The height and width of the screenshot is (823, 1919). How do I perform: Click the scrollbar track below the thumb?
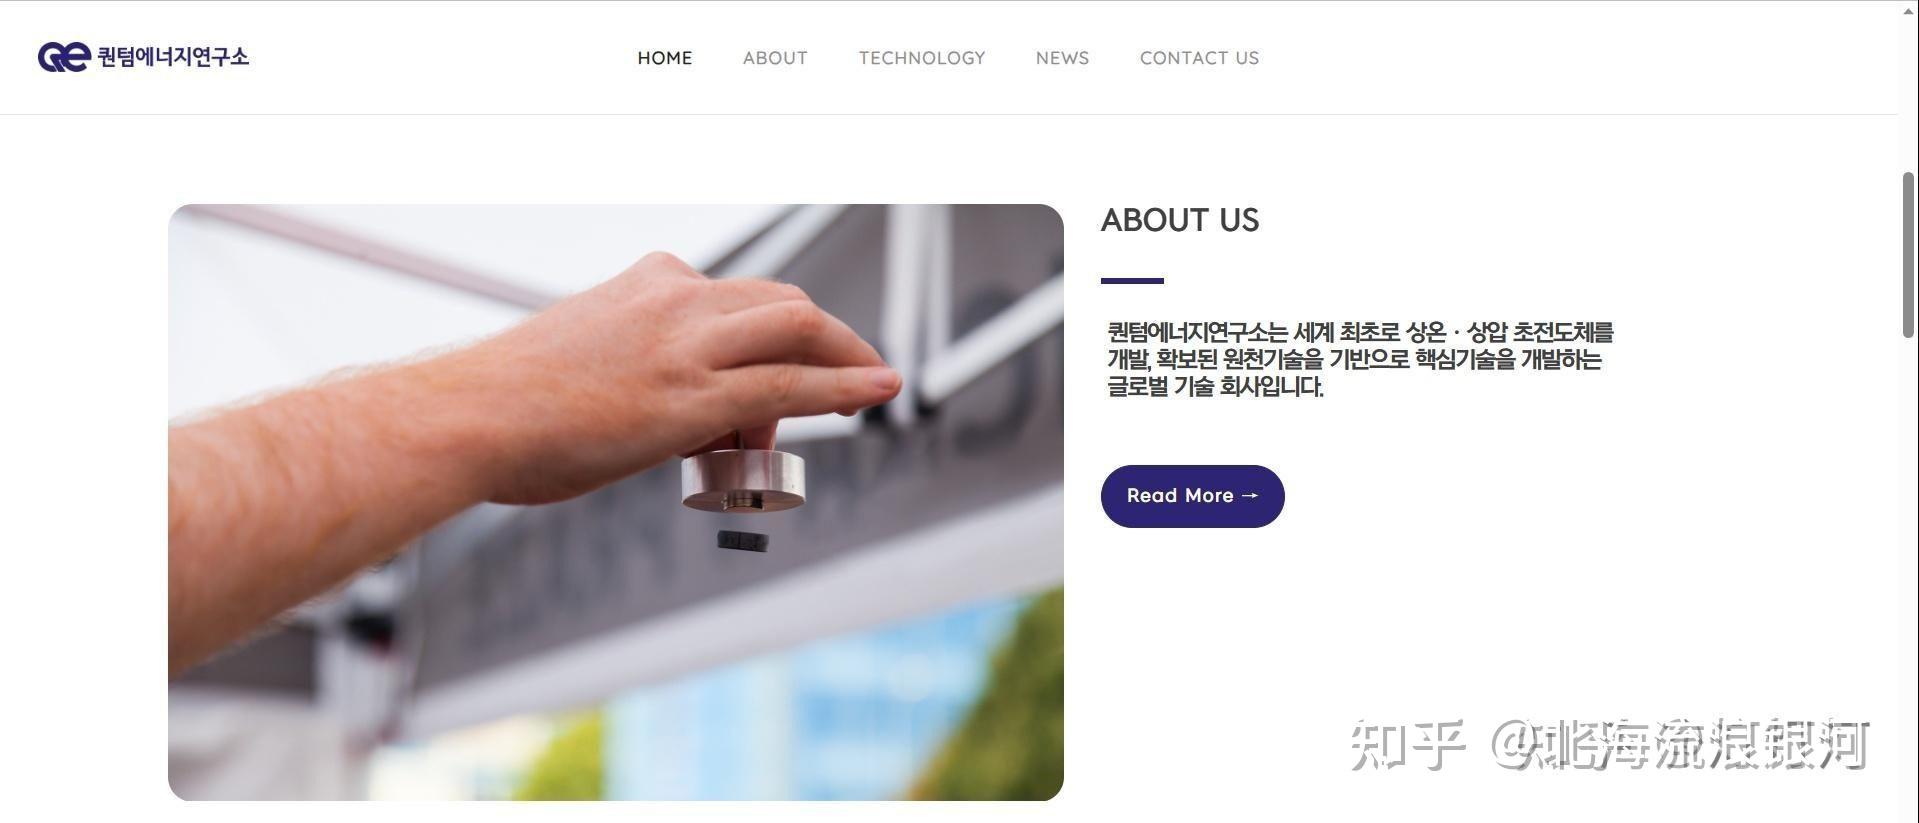1908,580
